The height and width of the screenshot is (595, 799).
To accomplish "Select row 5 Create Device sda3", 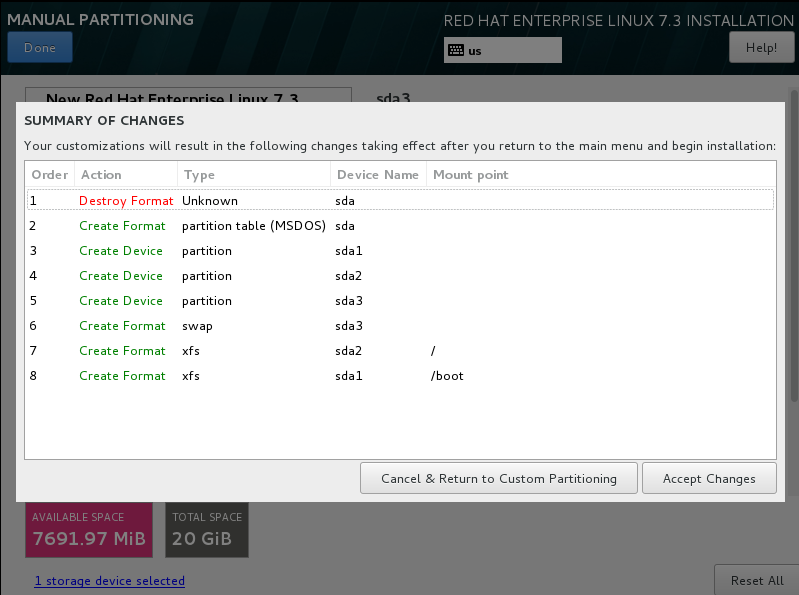I will click(400, 301).
